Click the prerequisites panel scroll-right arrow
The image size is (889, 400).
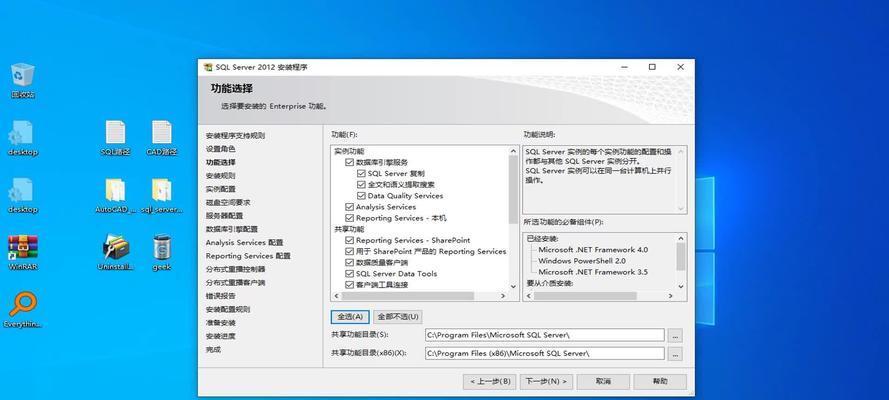coord(670,296)
